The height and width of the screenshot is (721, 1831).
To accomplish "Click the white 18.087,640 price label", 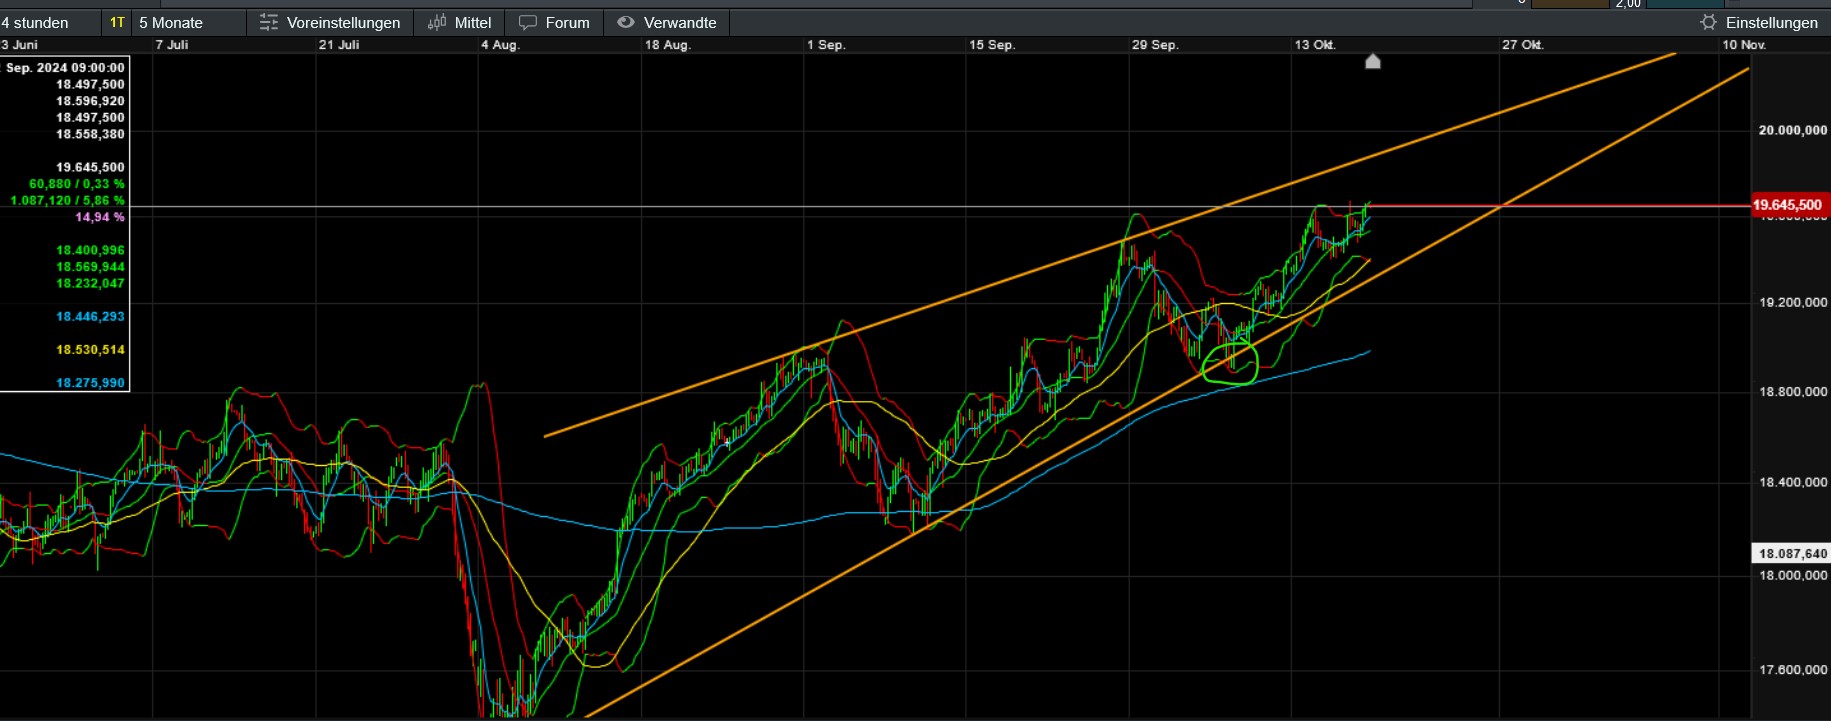I will coord(1792,553).
